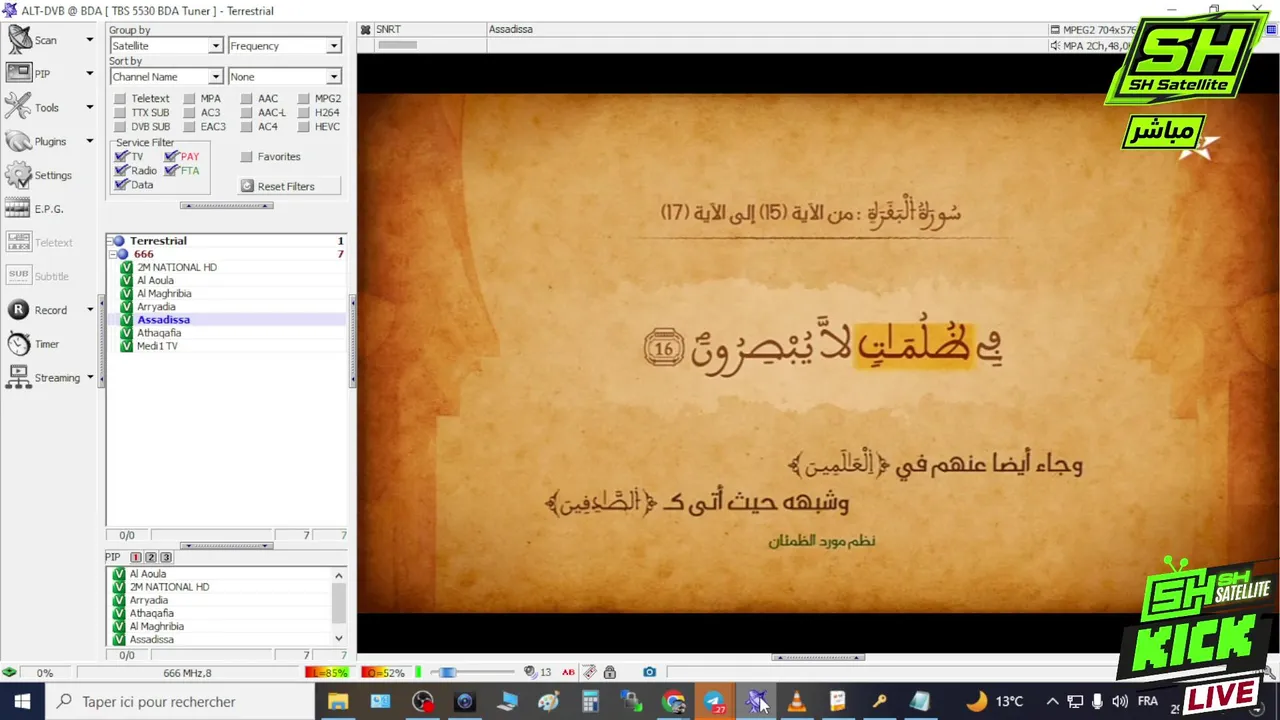Uncheck the PAY service filter

point(171,157)
